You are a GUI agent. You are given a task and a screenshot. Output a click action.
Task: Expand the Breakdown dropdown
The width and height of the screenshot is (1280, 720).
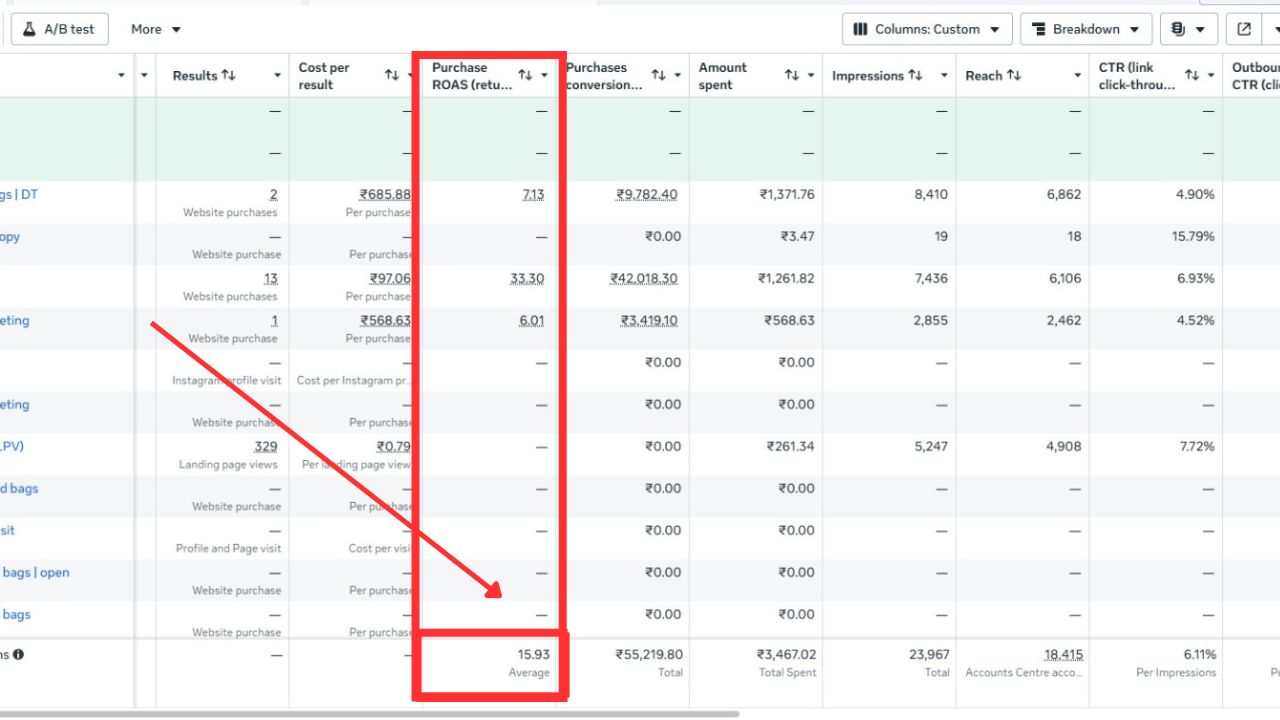coord(1086,29)
